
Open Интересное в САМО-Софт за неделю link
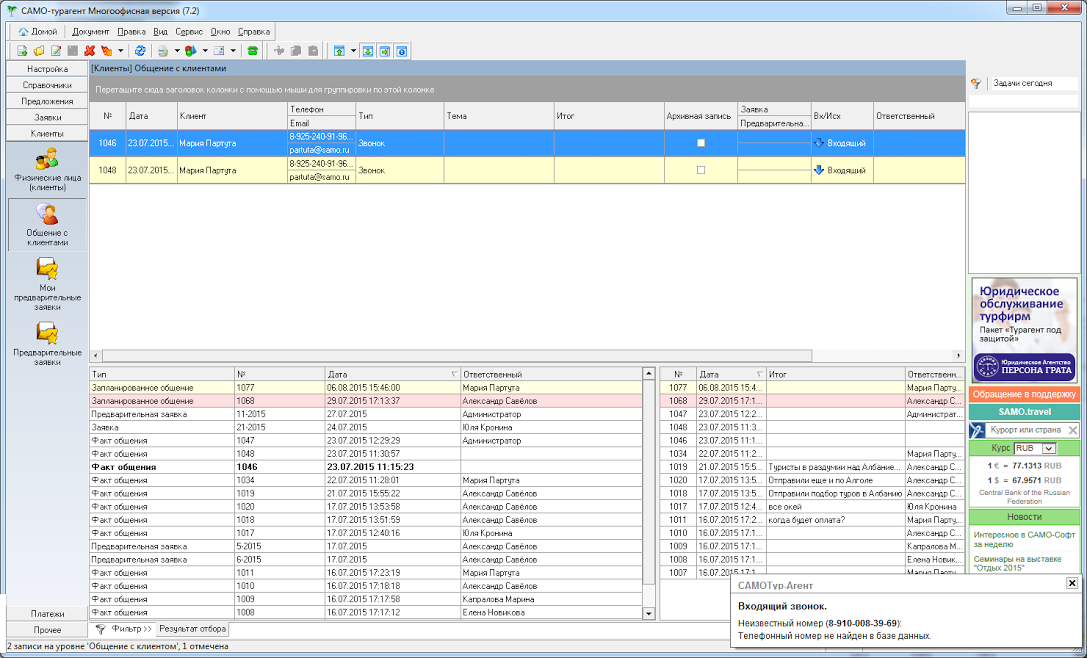(x=1024, y=539)
